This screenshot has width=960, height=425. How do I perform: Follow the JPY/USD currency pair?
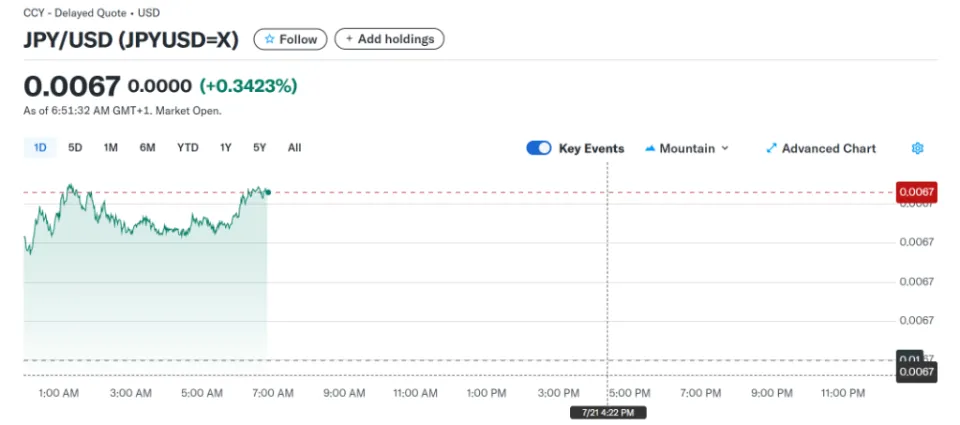(290, 39)
